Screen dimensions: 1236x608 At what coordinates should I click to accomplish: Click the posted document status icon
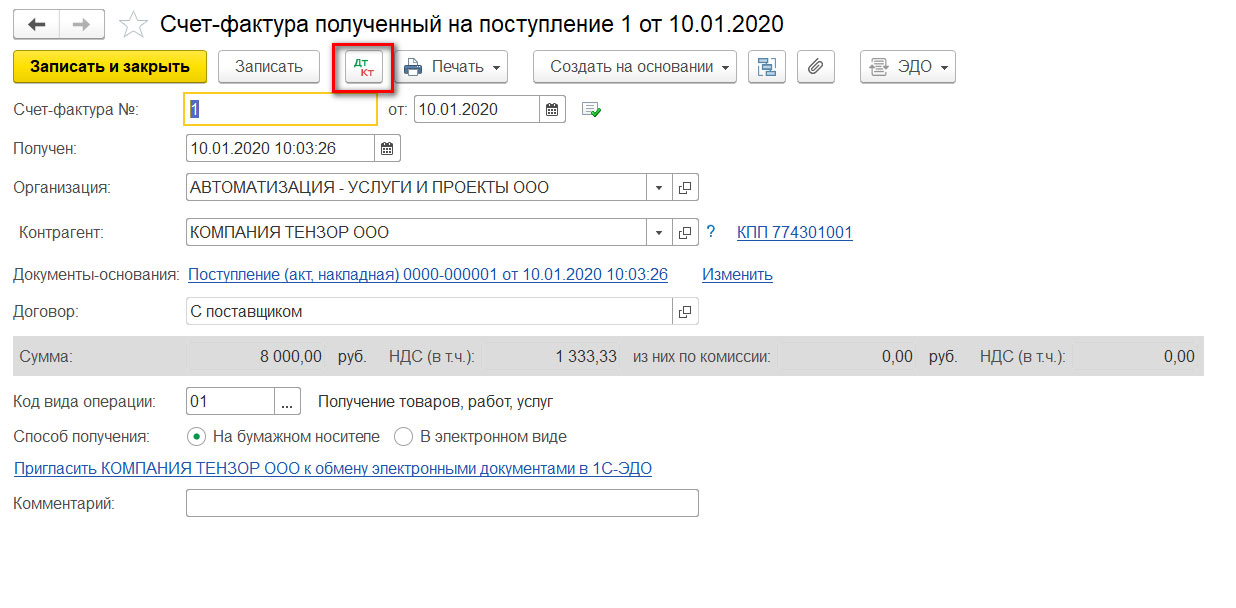(x=592, y=110)
